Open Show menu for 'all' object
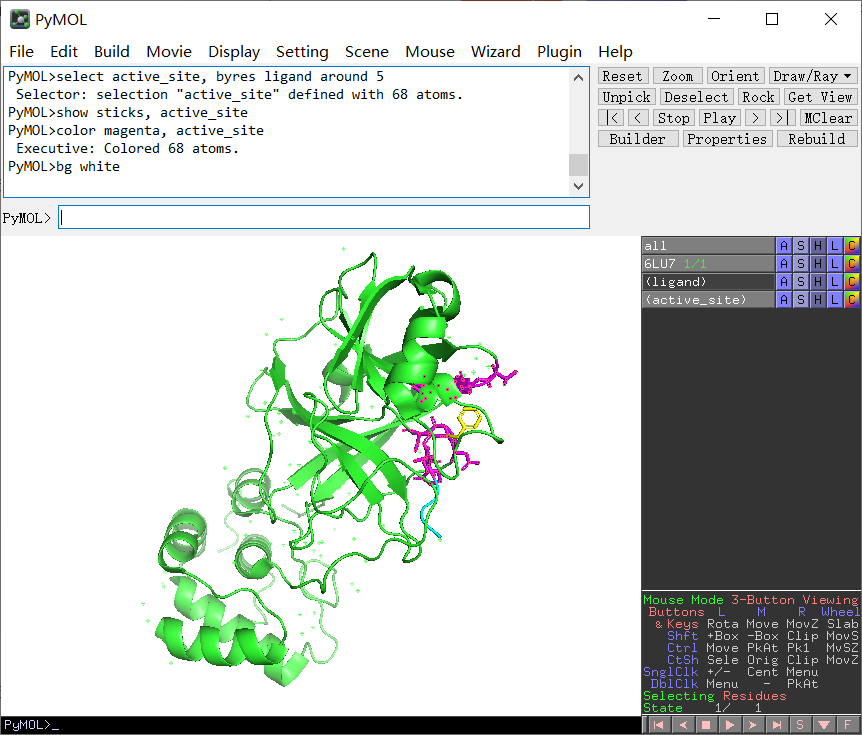 click(801, 246)
